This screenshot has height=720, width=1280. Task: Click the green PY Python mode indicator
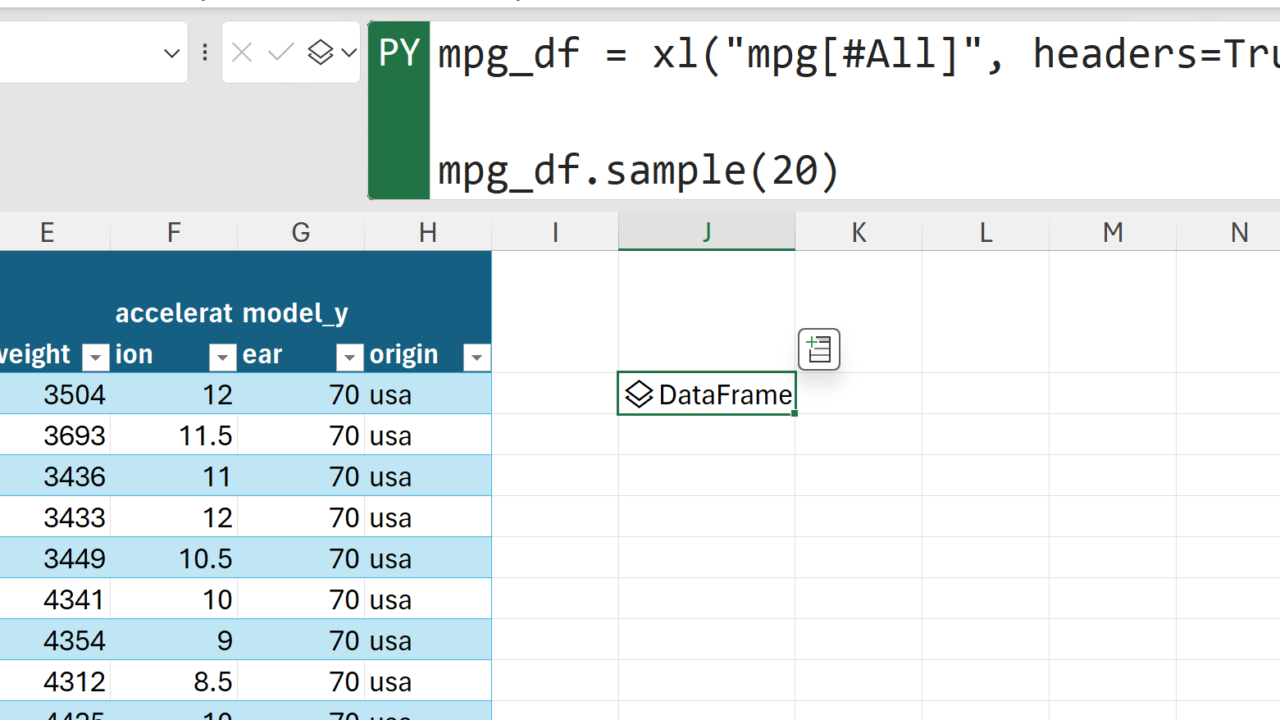point(399,110)
